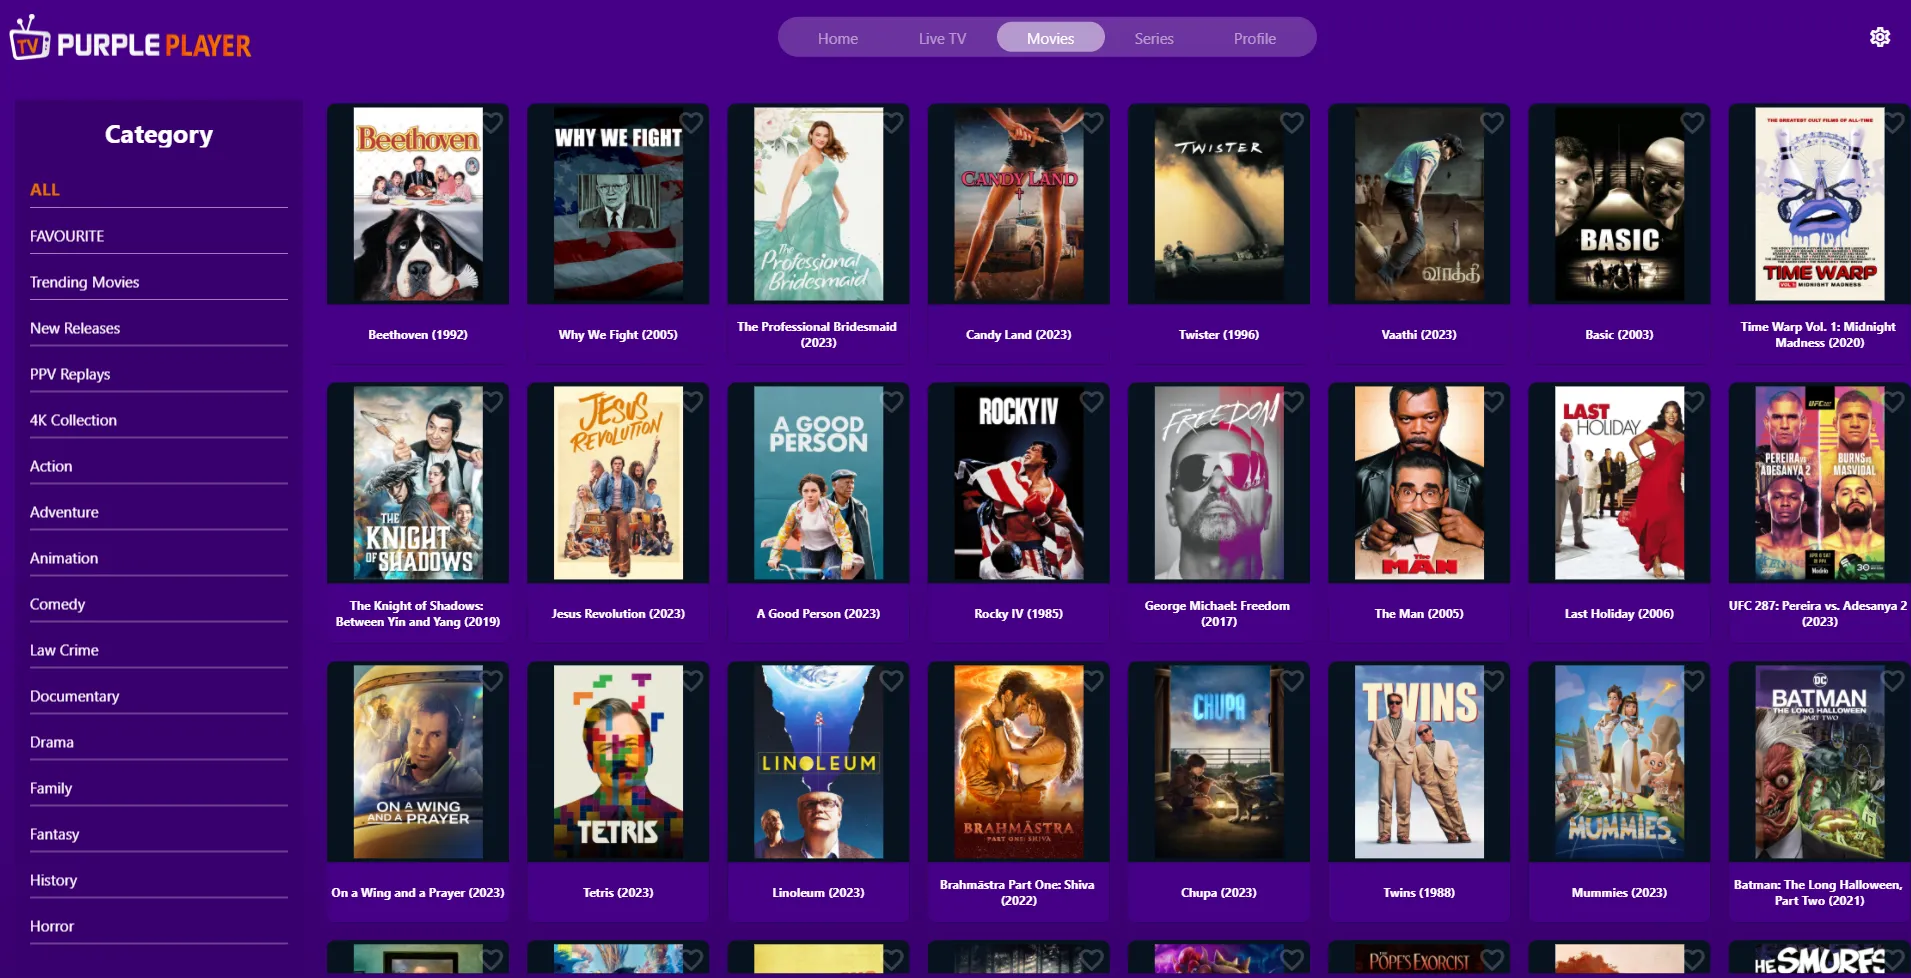The width and height of the screenshot is (1911, 978).
Task: Open the History category
Action: click(x=159, y=880)
